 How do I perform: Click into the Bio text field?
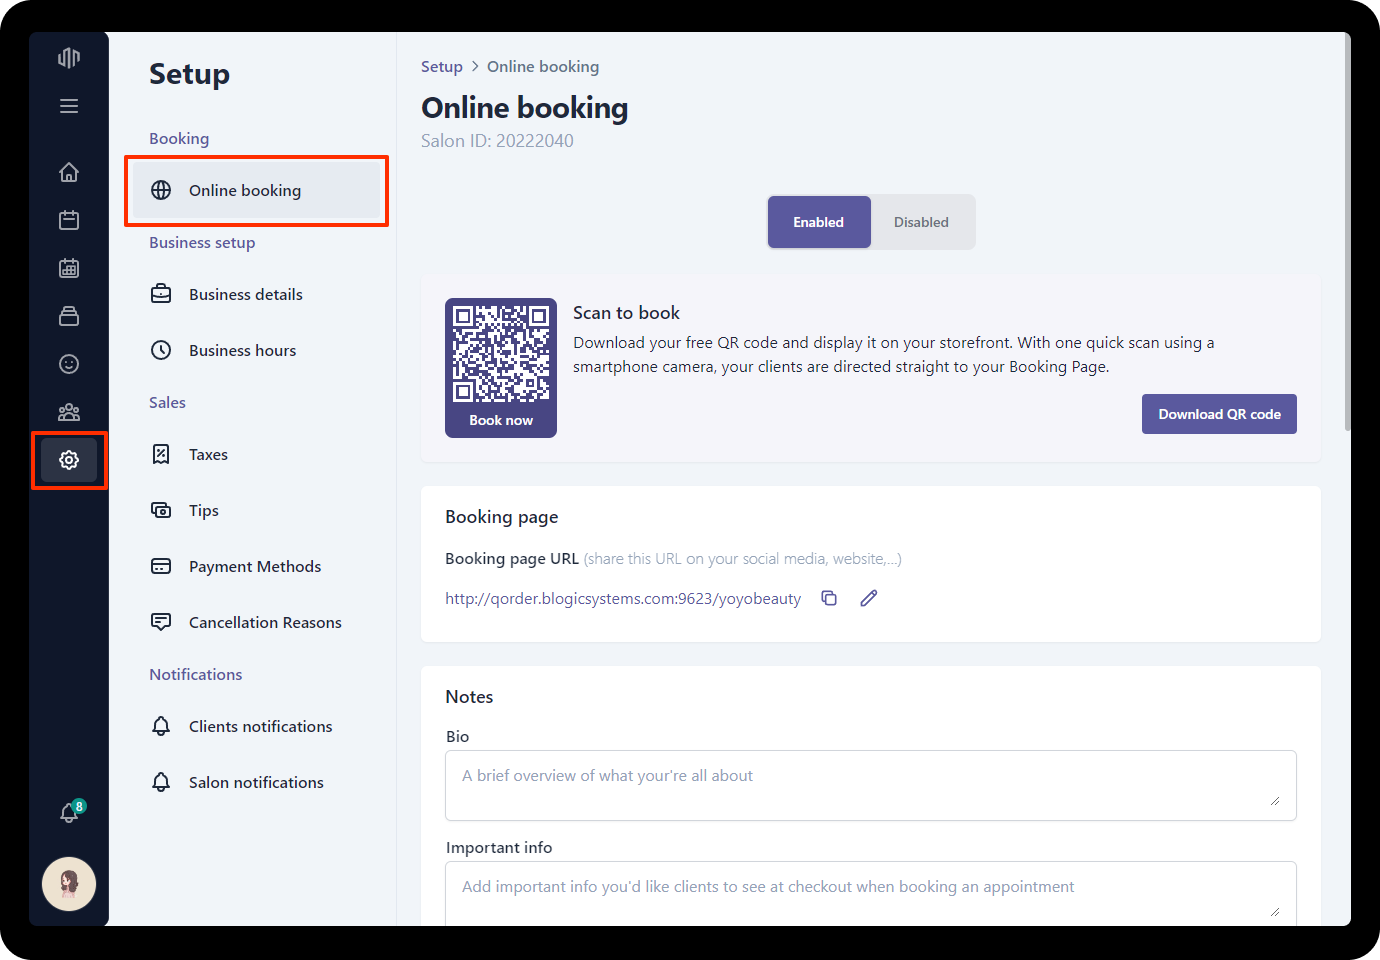pyautogui.click(x=870, y=785)
